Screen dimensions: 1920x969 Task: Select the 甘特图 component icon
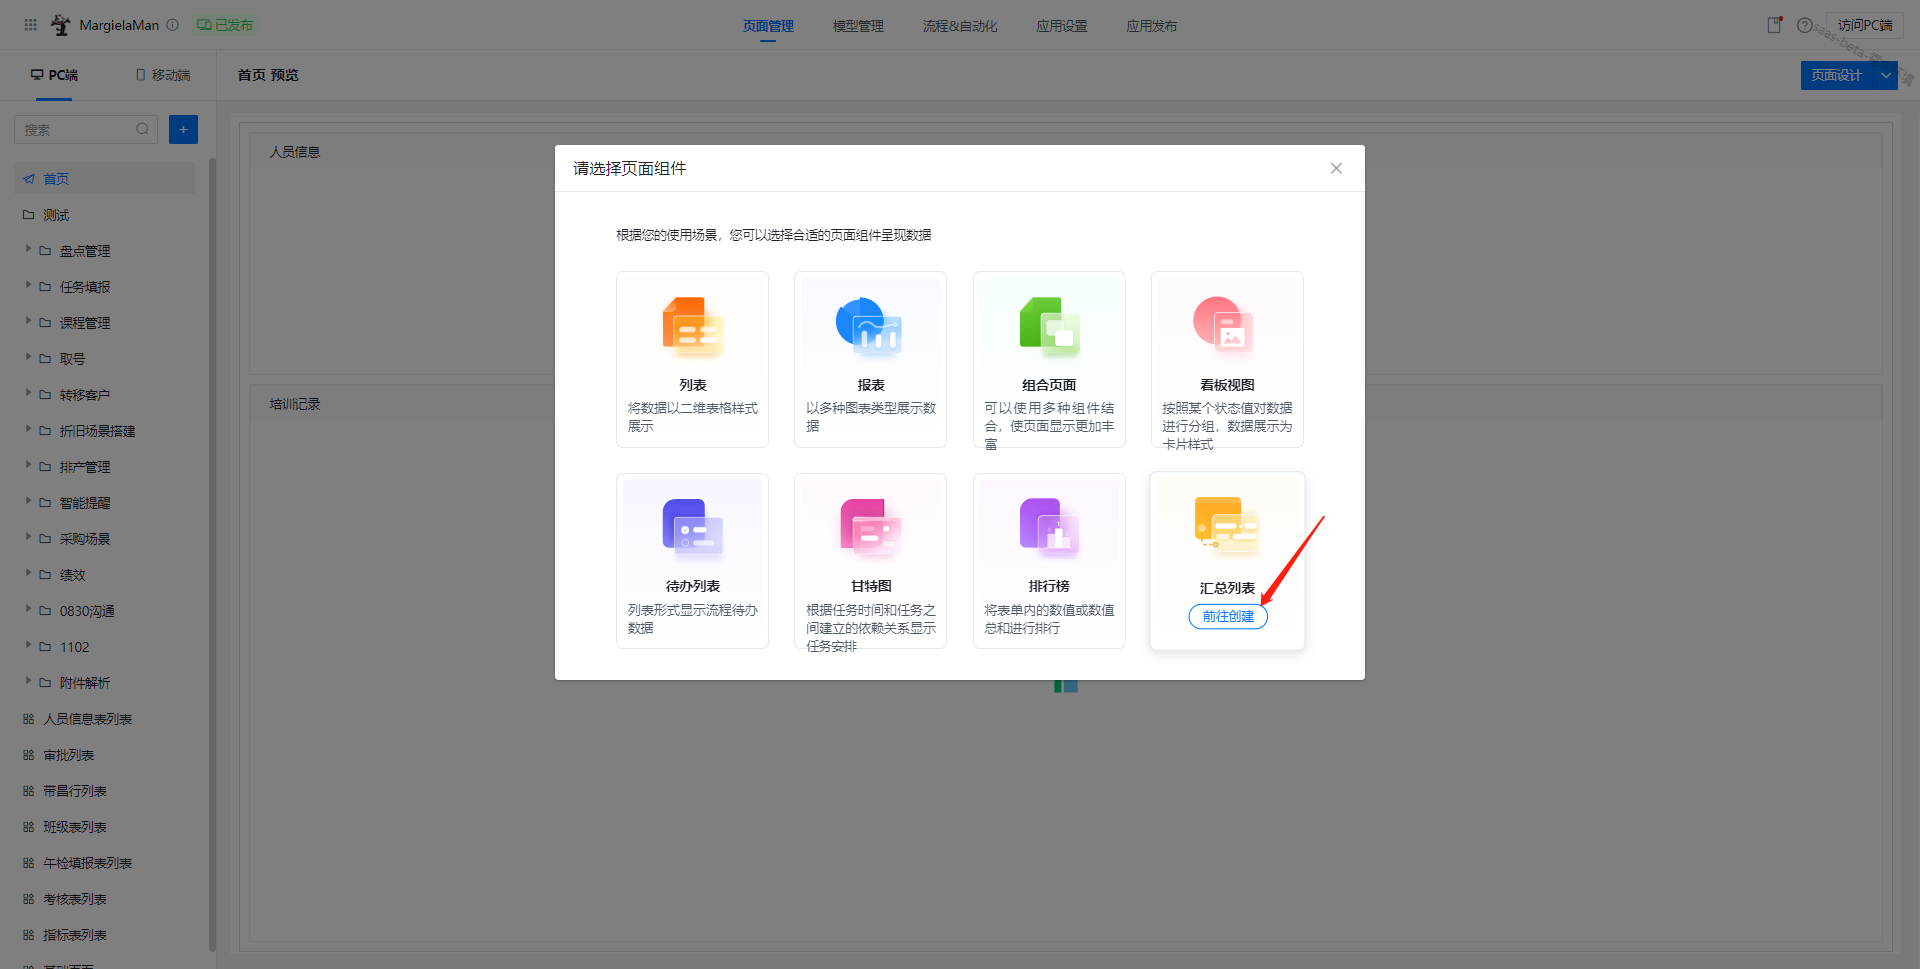(x=870, y=527)
